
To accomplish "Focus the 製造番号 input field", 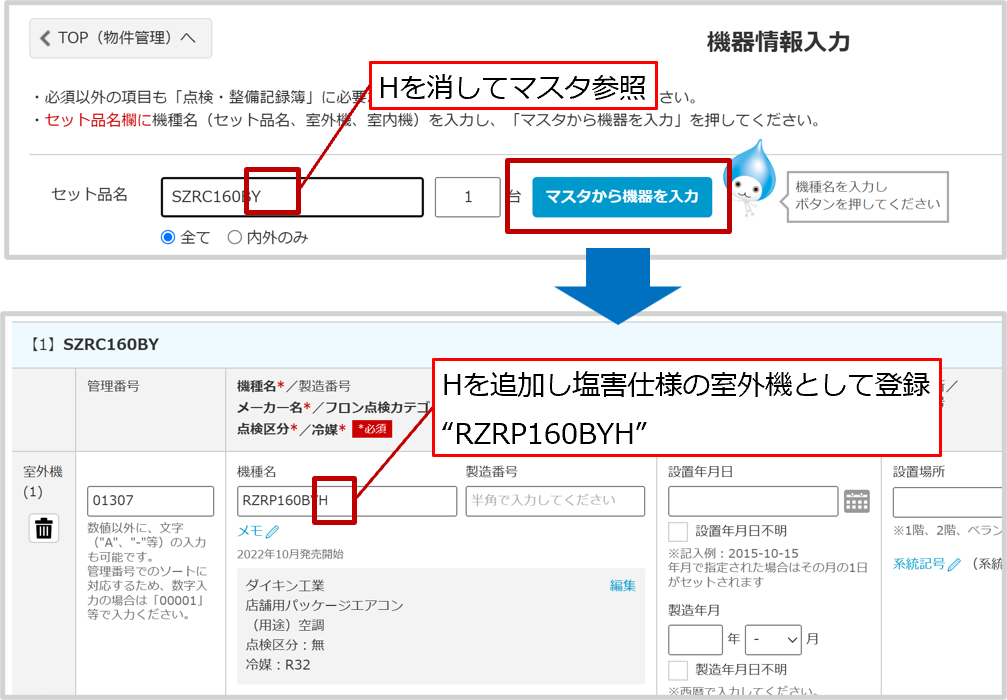I will [x=555, y=501].
